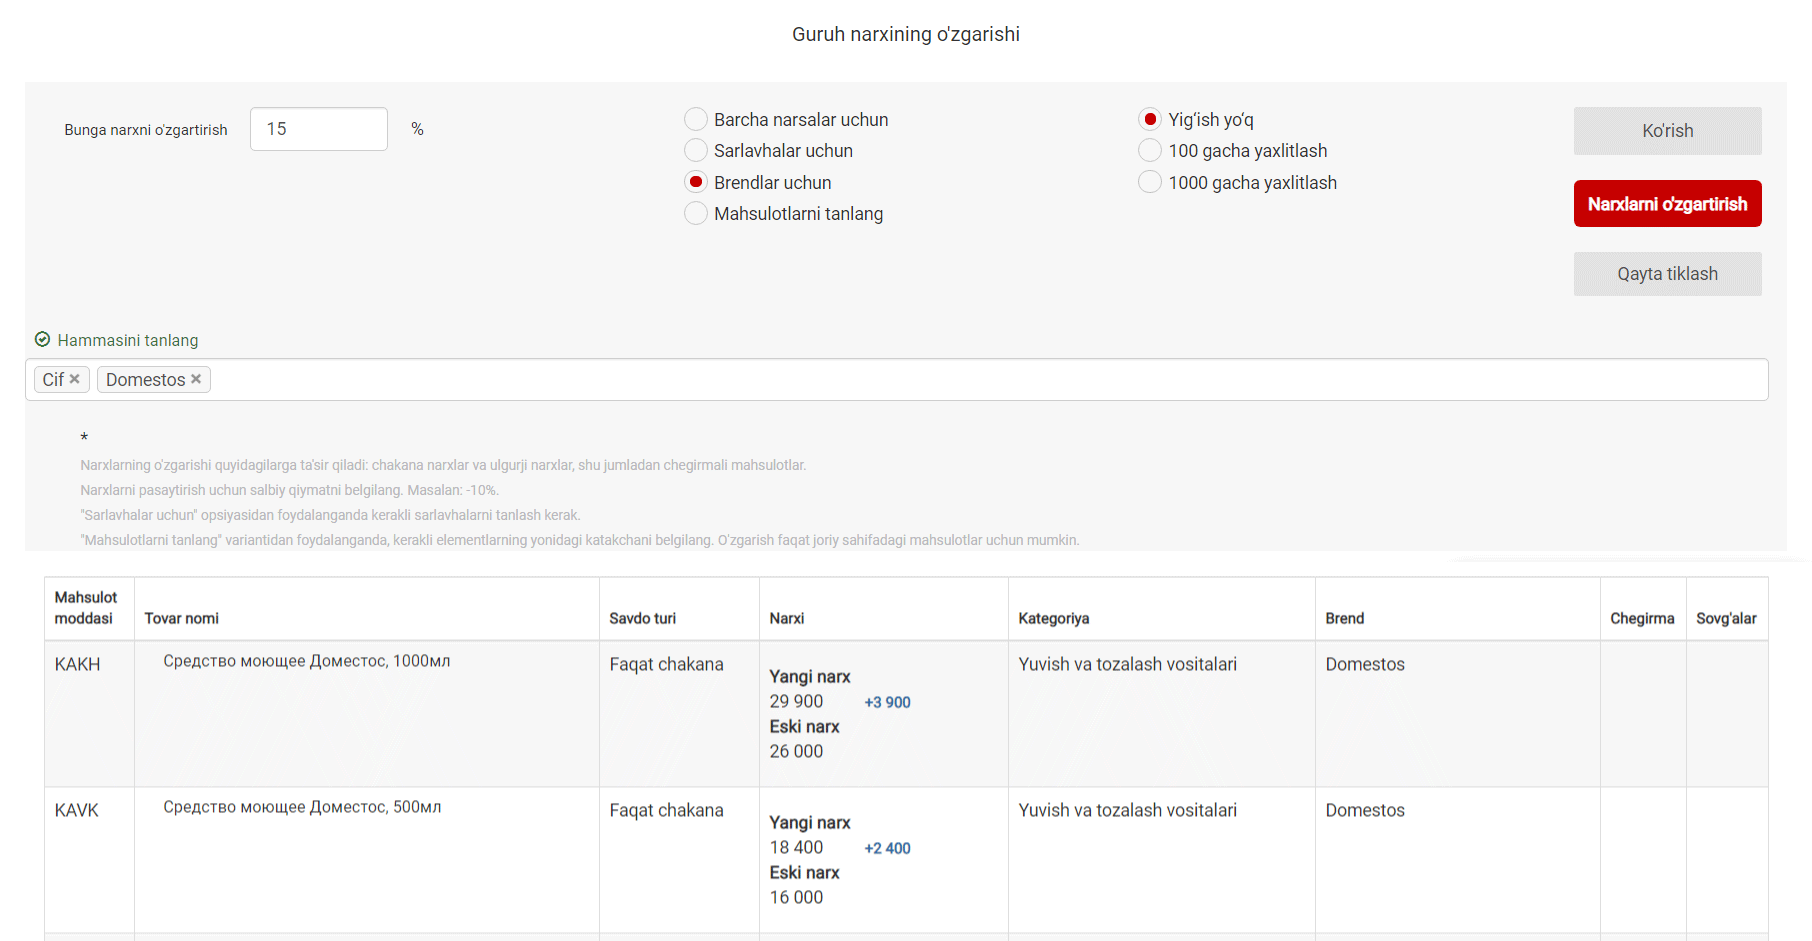The height and width of the screenshot is (941, 1812).
Task: Click old price 26 000
Action: [796, 751]
